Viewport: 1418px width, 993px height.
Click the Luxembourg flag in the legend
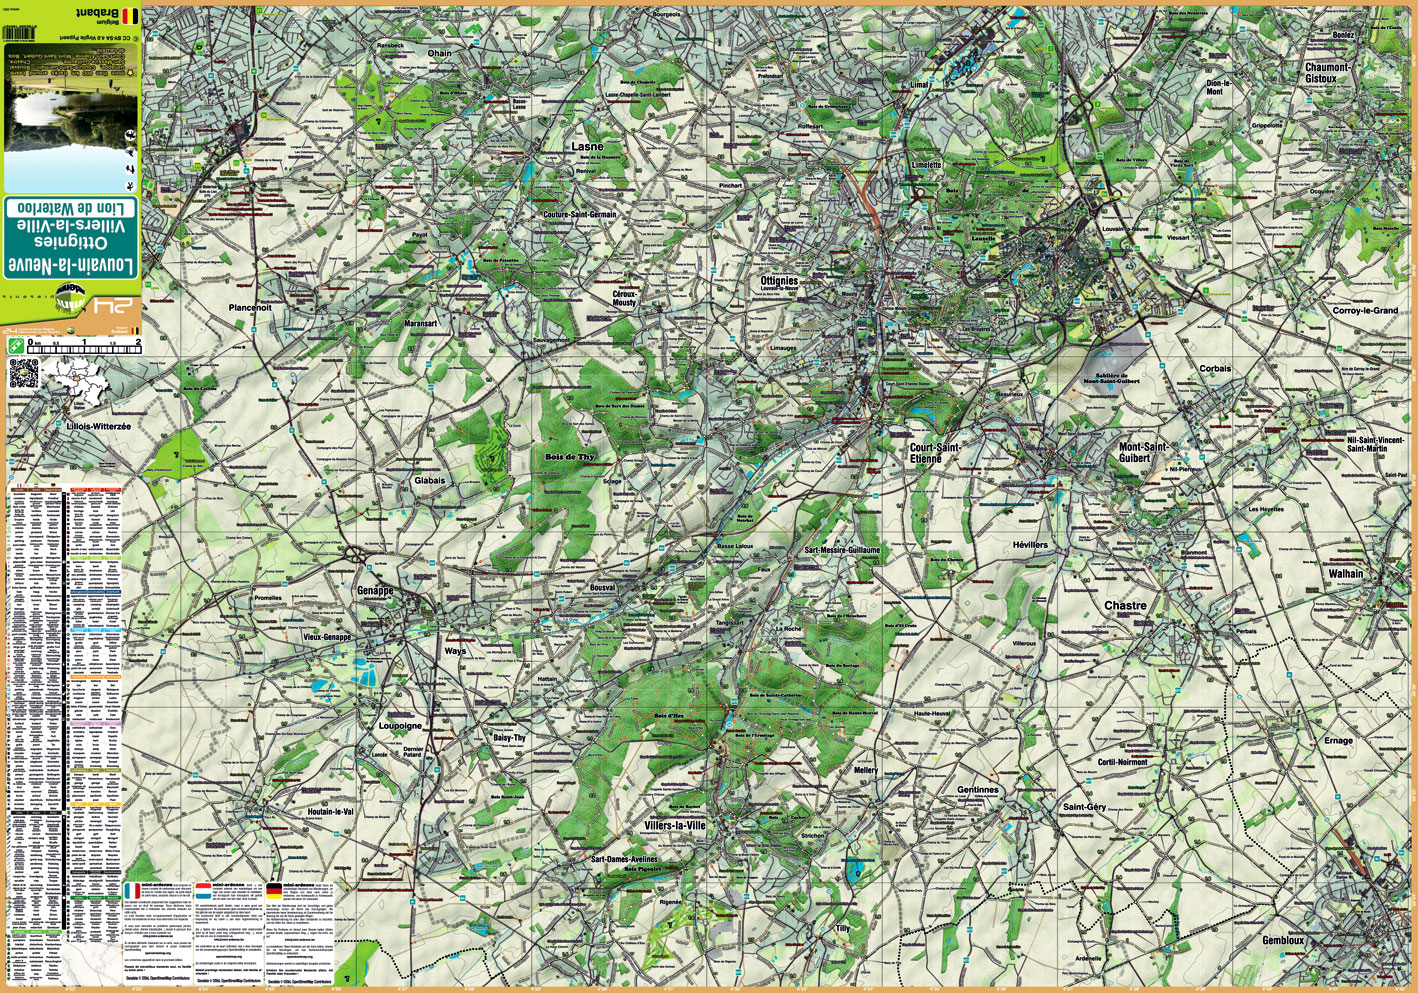[201, 890]
